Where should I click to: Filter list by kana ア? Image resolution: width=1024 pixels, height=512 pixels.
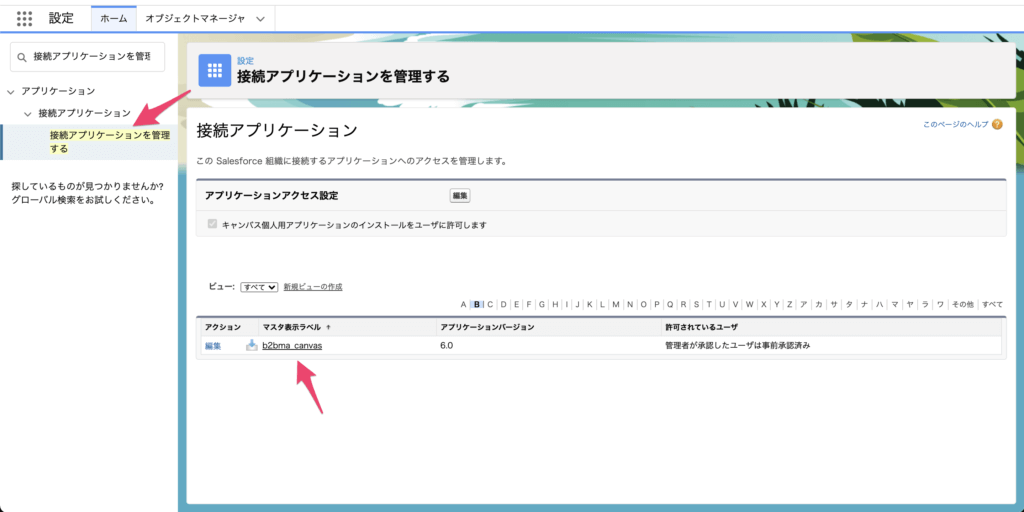click(x=804, y=304)
